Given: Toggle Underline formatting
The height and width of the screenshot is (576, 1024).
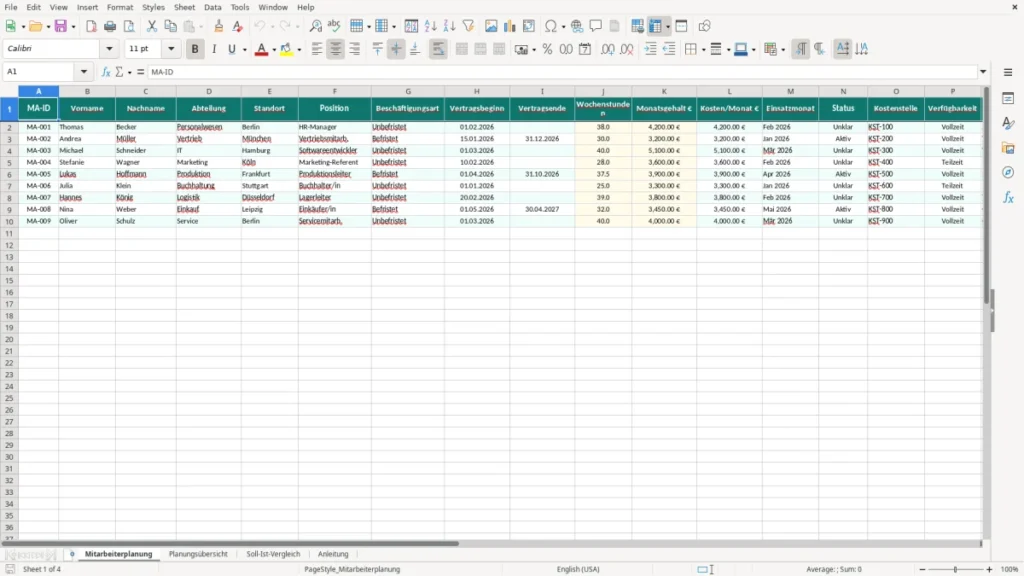Looking at the screenshot, I should click(231, 49).
